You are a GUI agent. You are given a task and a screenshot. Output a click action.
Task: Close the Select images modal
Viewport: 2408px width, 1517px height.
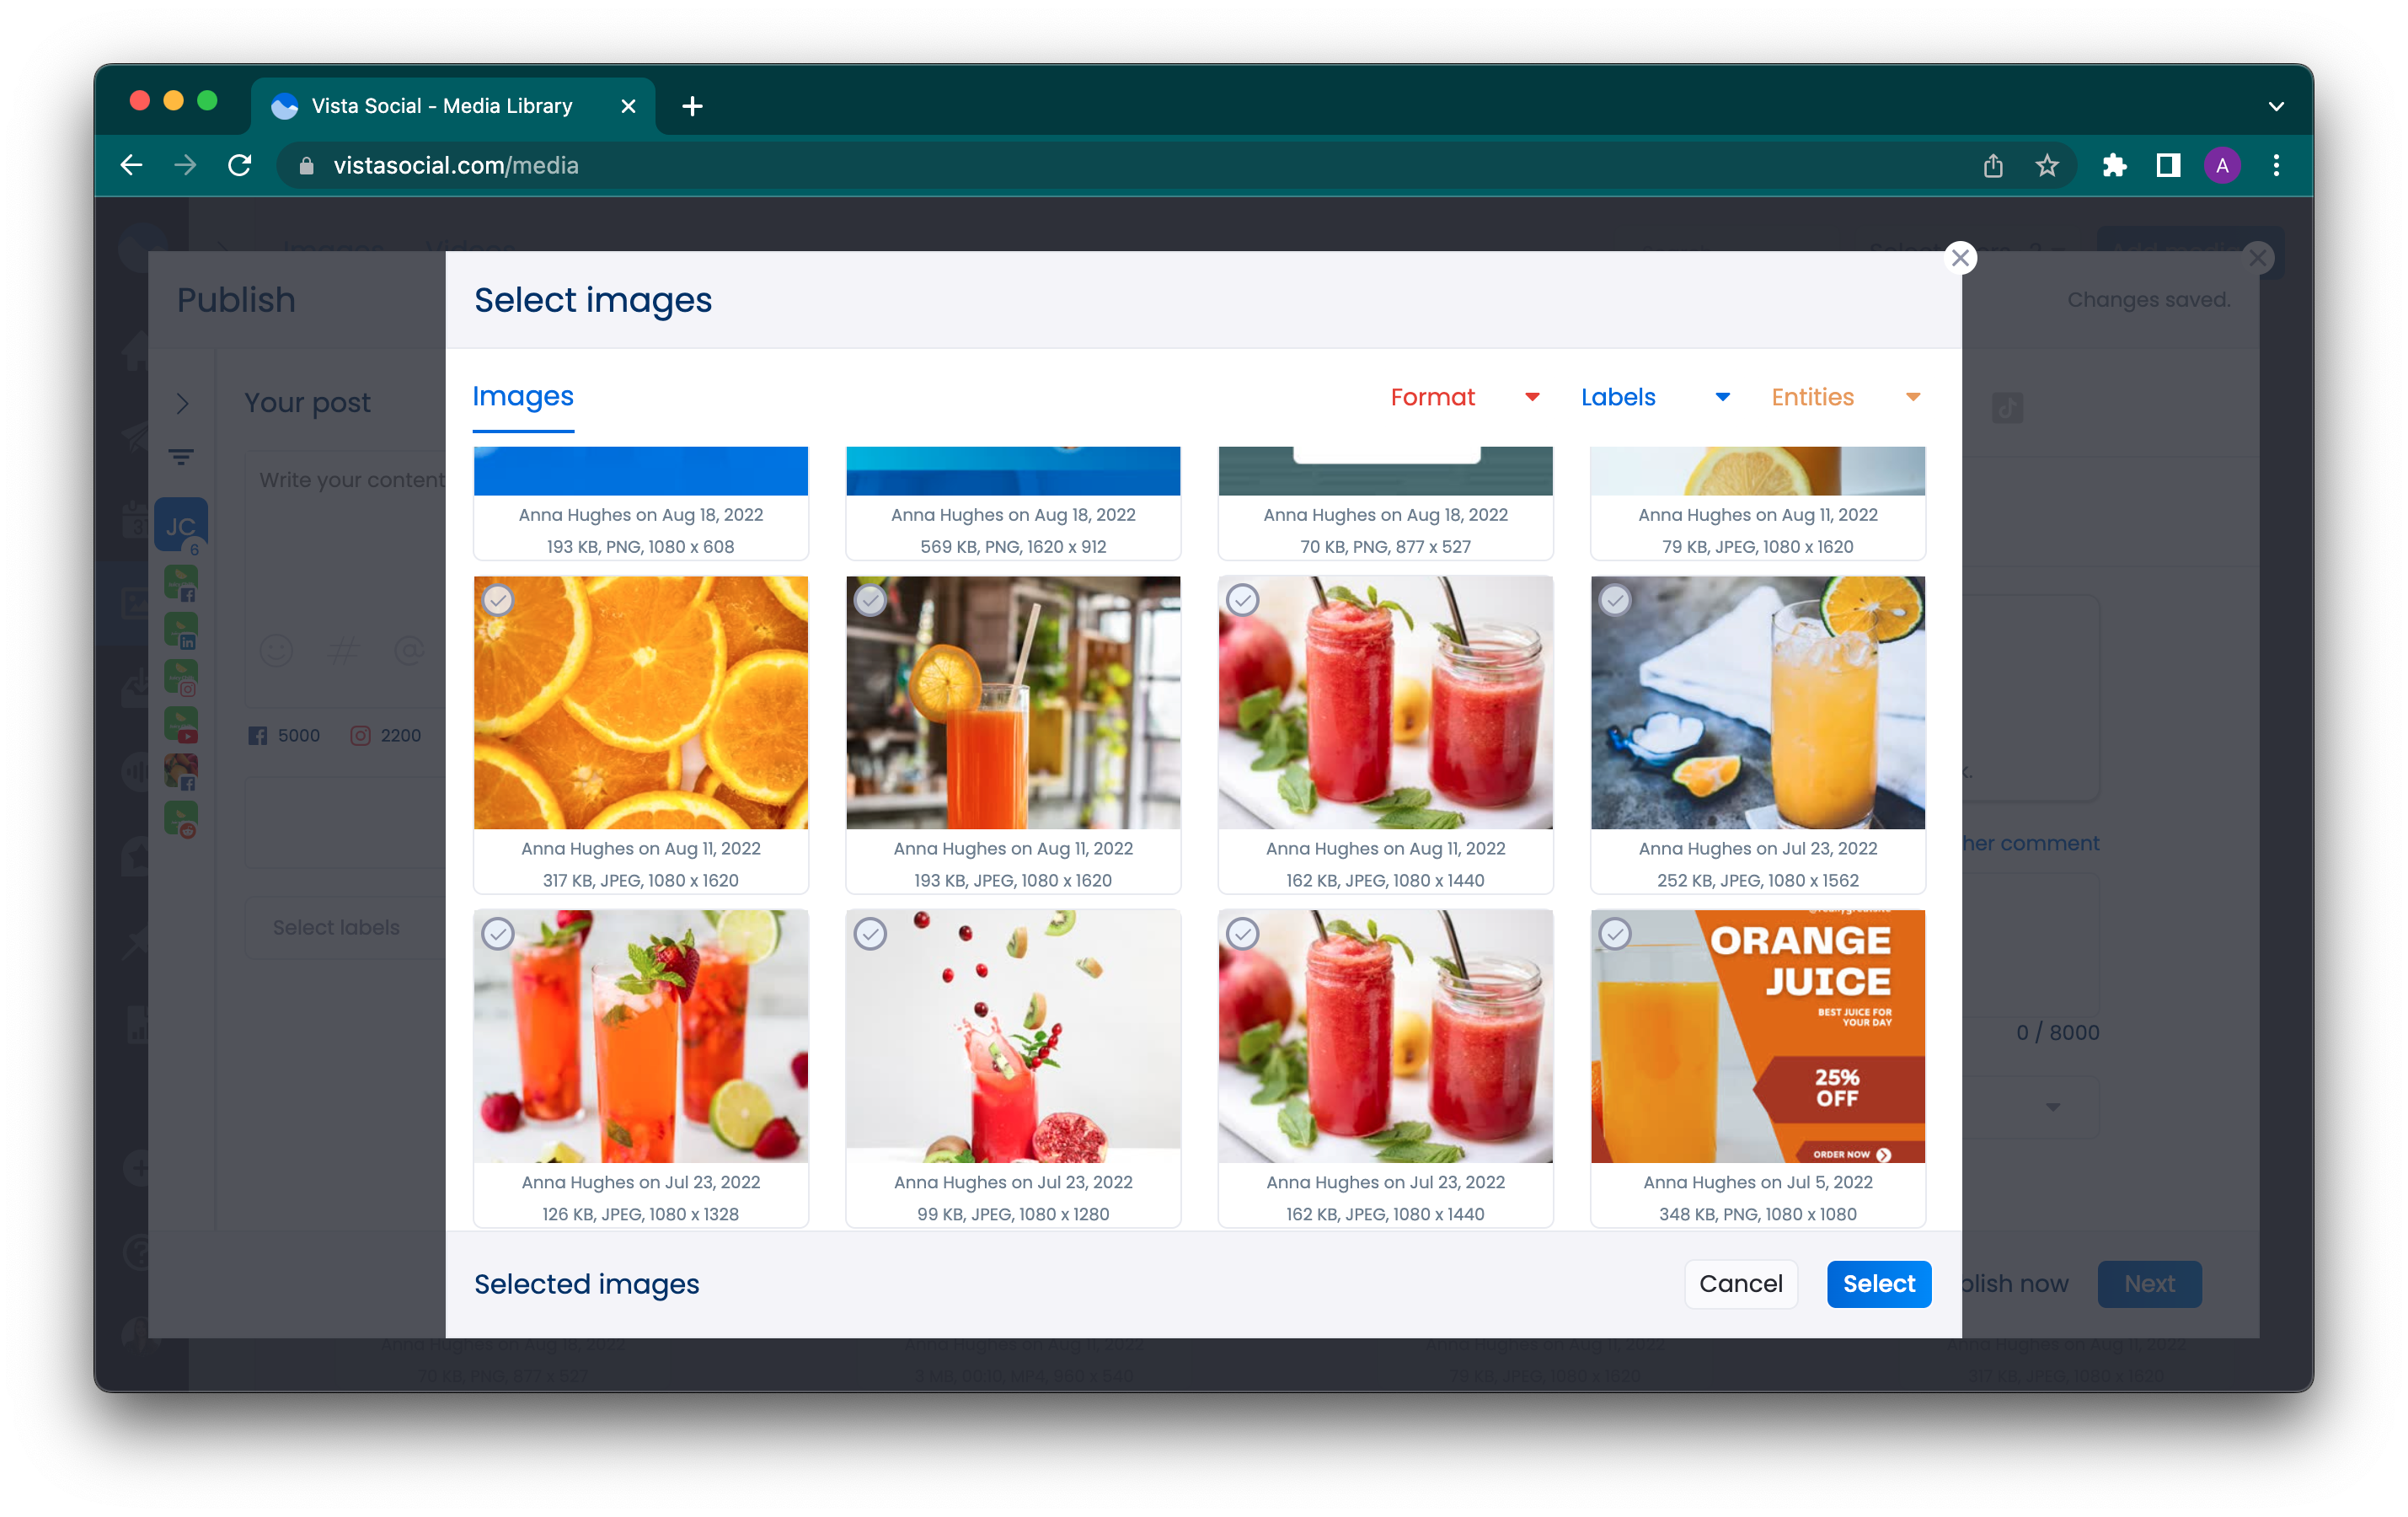[1961, 257]
